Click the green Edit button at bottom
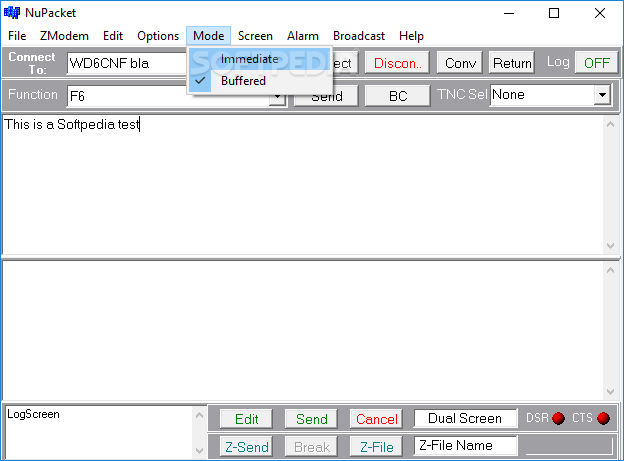The height and width of the screenshot is (461, 624). point(246,419)
